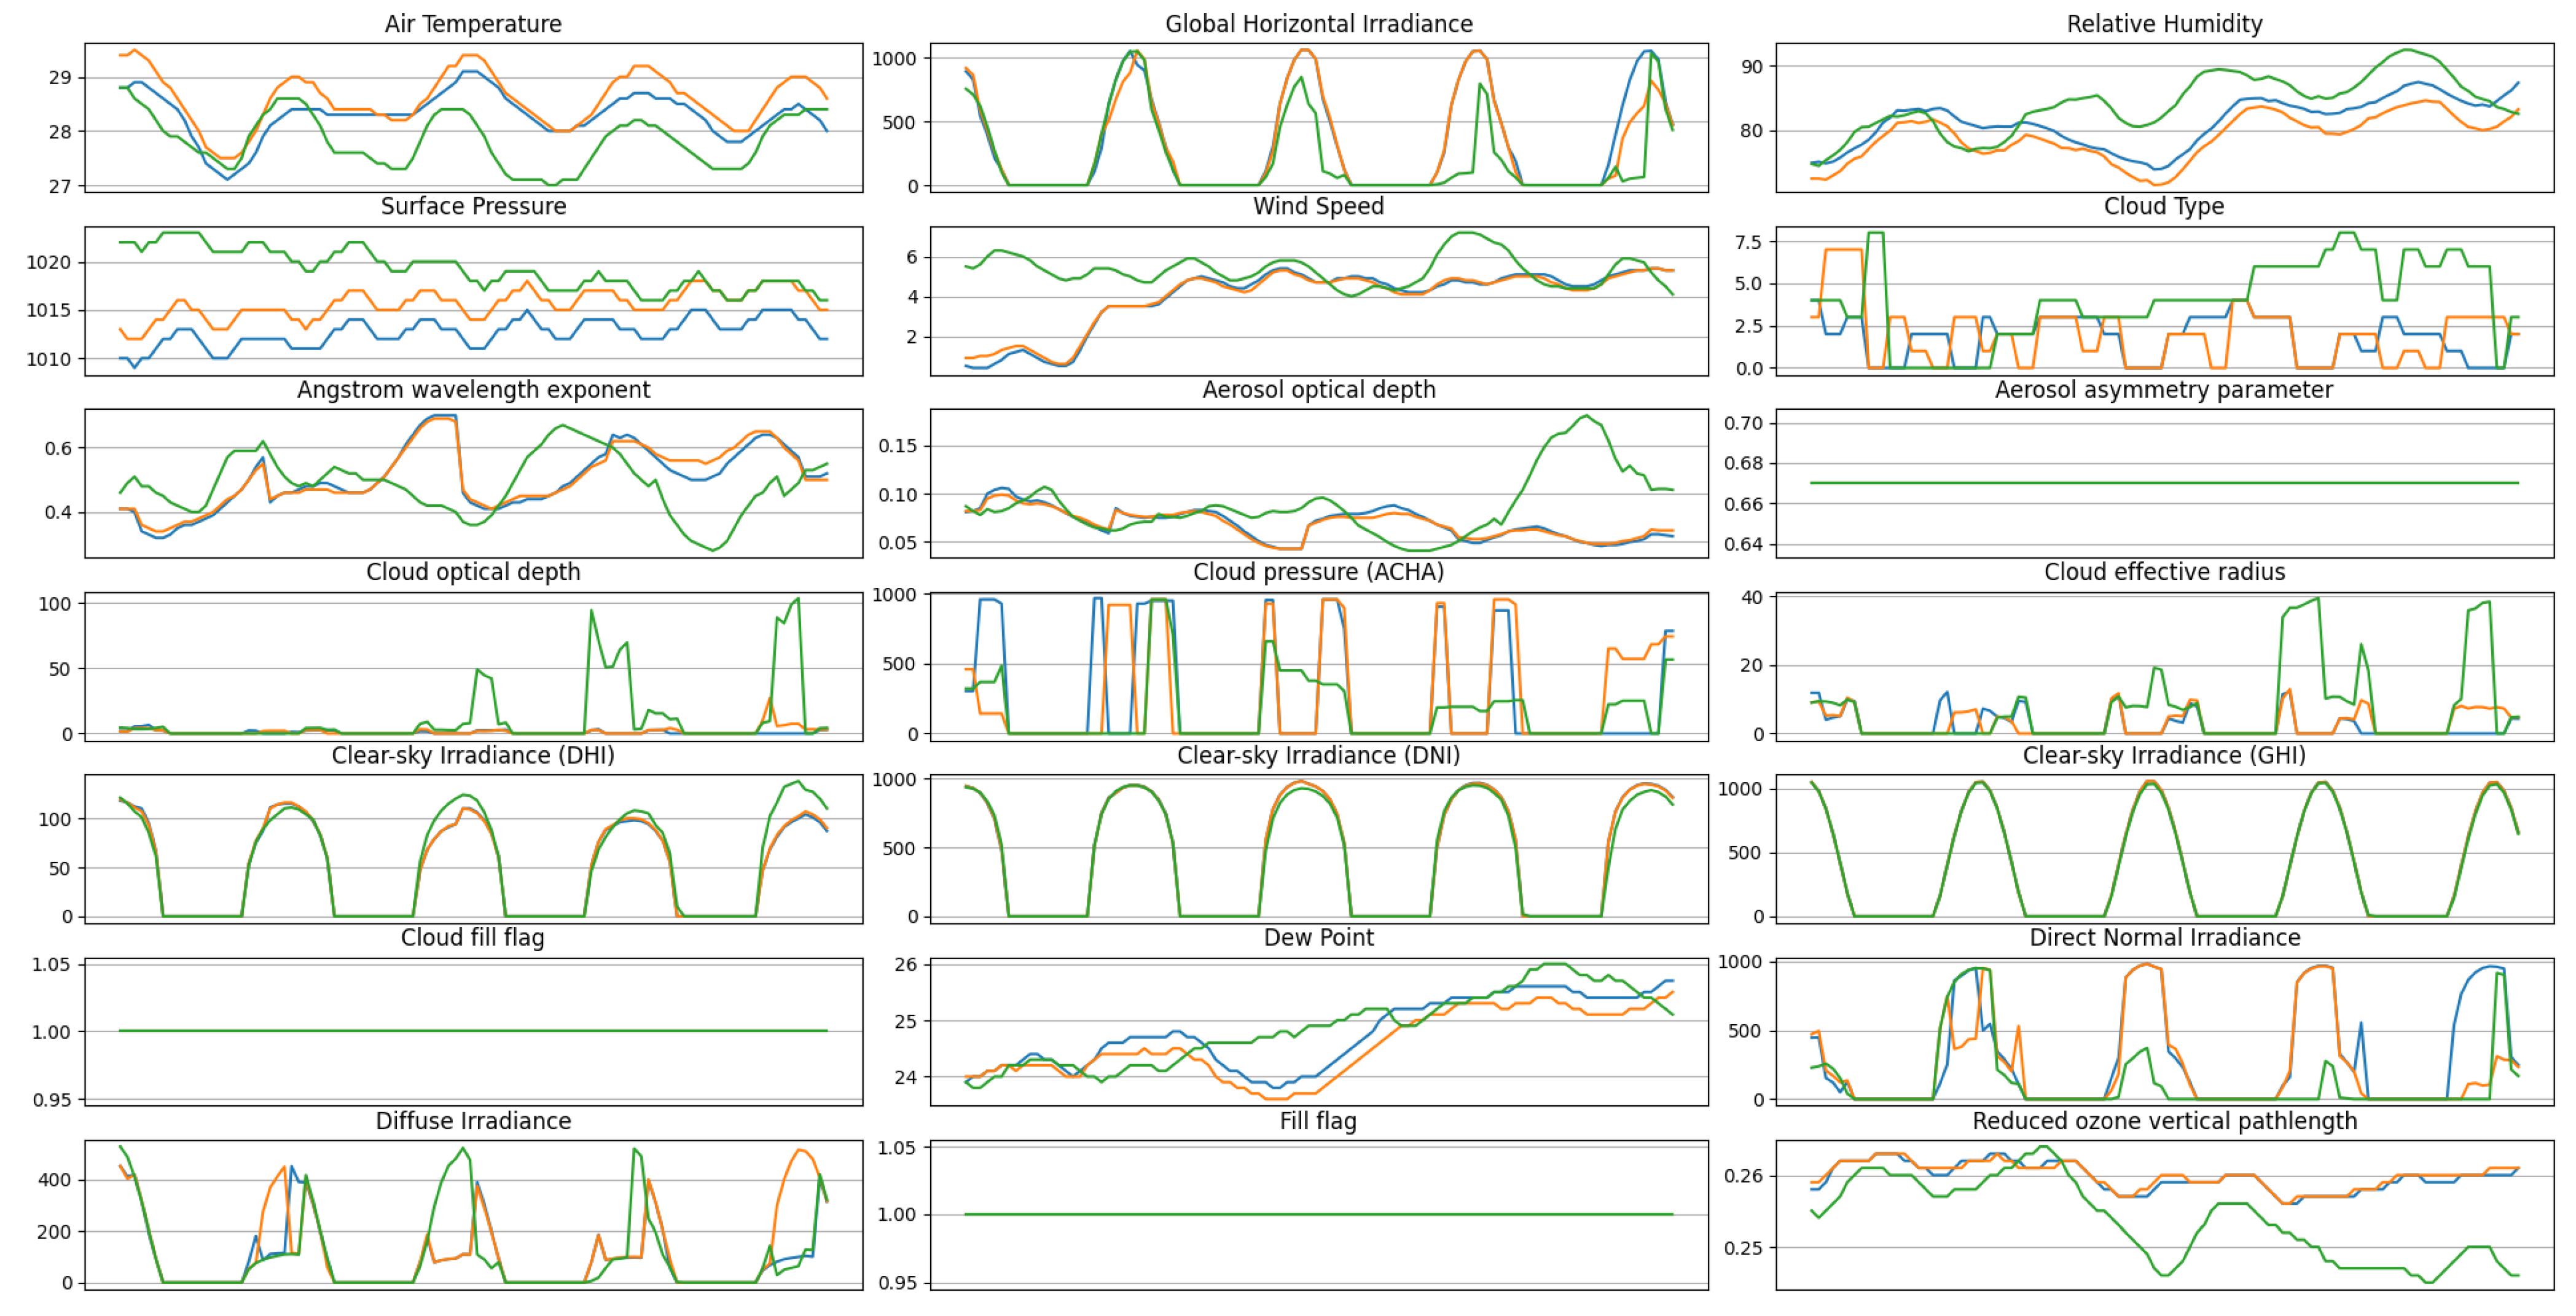Click the Aerosol optical depth title
Image resolution: width=2576 pixels, height=1316 pixels.
point(1318,390)
